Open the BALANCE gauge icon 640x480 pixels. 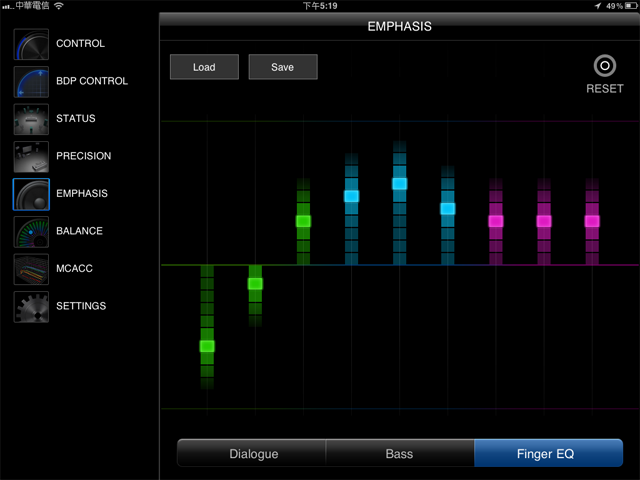[x=31, y=232]
